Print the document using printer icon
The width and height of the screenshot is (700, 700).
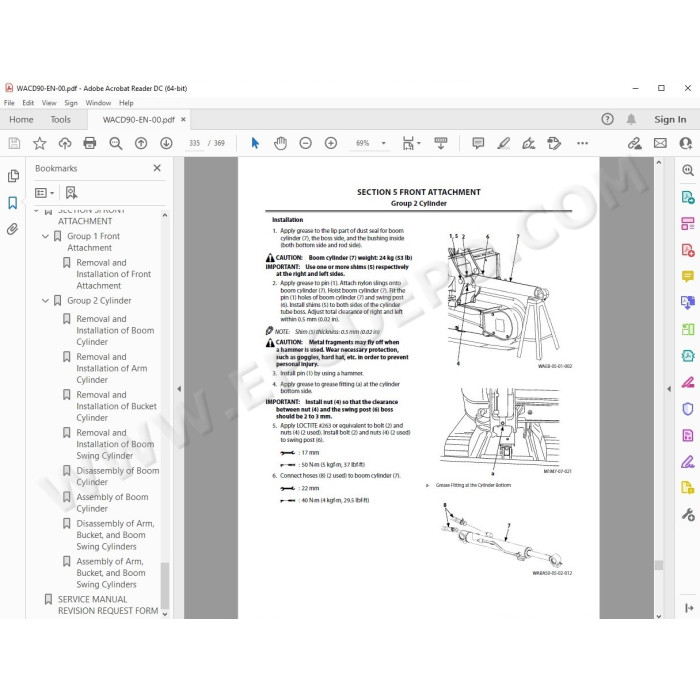(x=90, y=143)
